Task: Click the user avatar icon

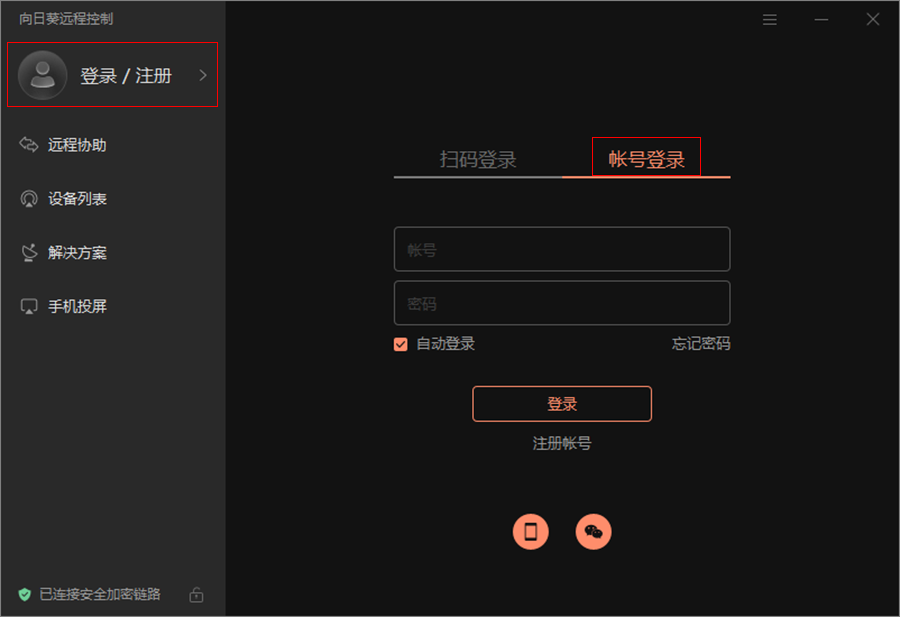Action: [42, 75]
